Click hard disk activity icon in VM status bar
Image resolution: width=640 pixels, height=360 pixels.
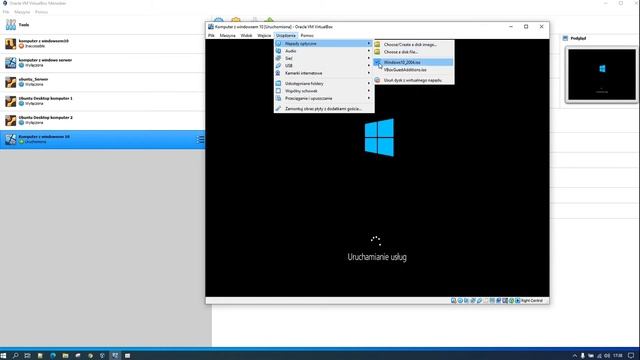[453, 301]
